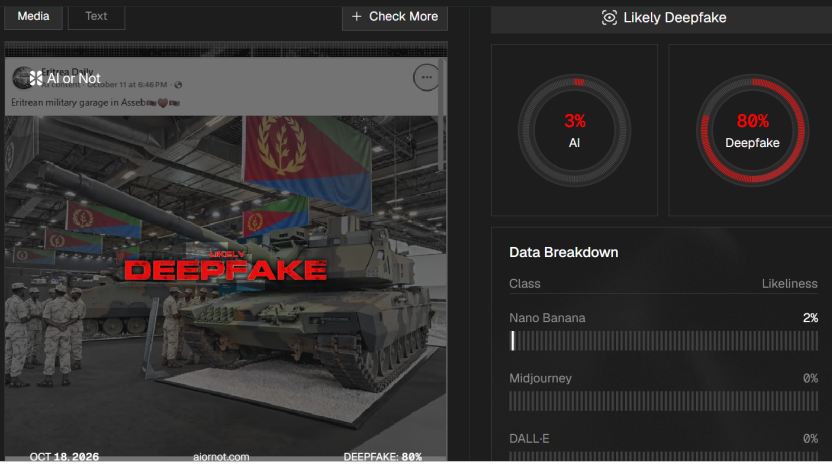Switch to the Media tab
Viewport: 832px width, 465px height.
click(33, 16)
